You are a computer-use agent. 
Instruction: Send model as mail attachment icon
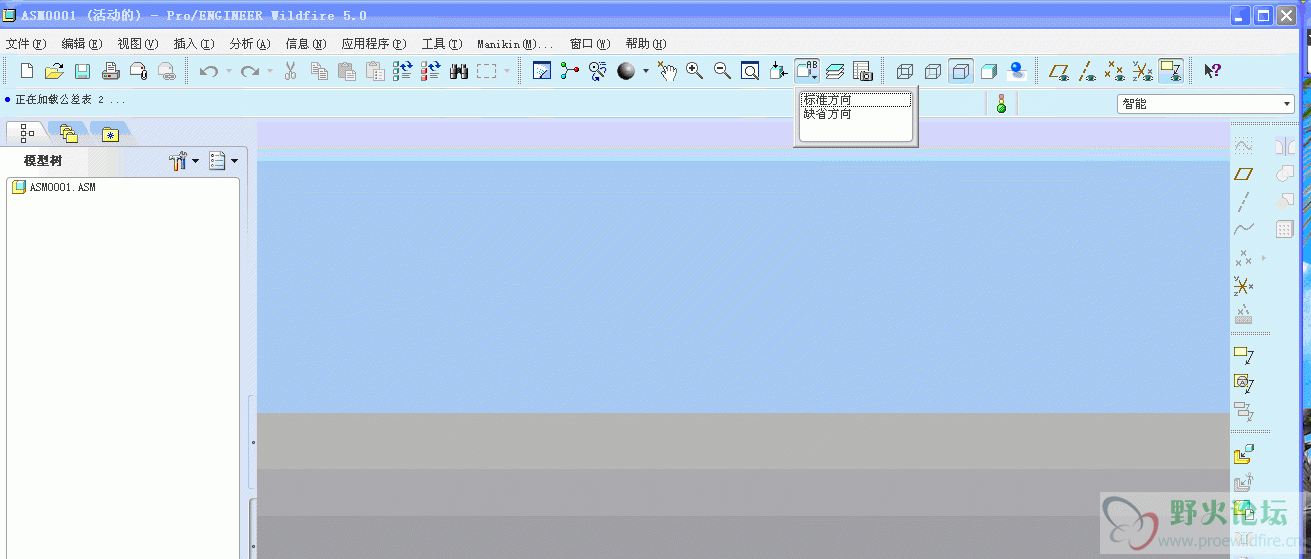pos(139,71)
